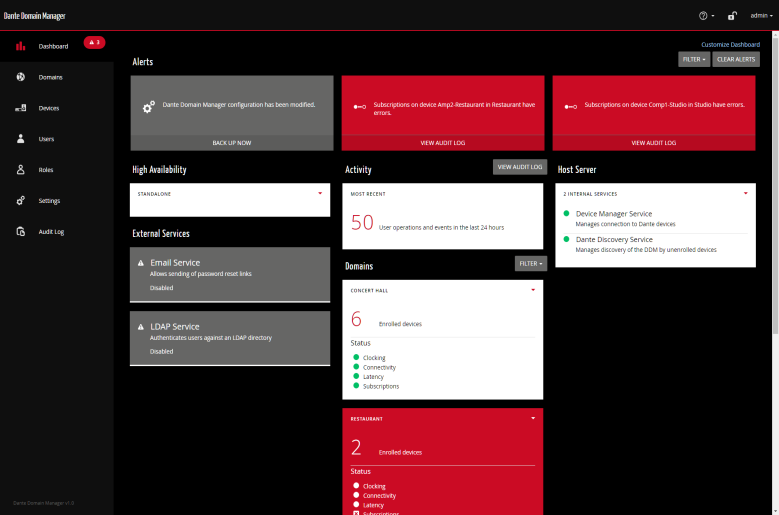Click the Domains globe icon

pos(20,77)
